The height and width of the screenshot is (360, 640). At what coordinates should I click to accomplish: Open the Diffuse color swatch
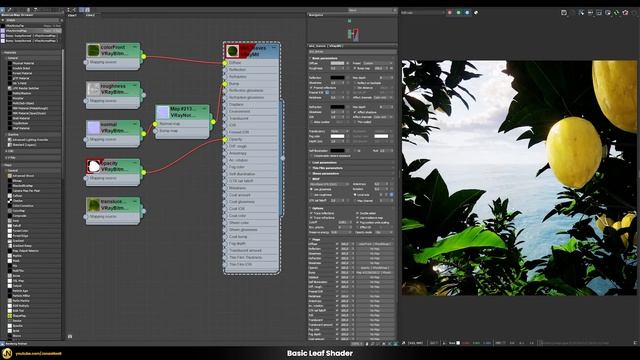[337, 63]
